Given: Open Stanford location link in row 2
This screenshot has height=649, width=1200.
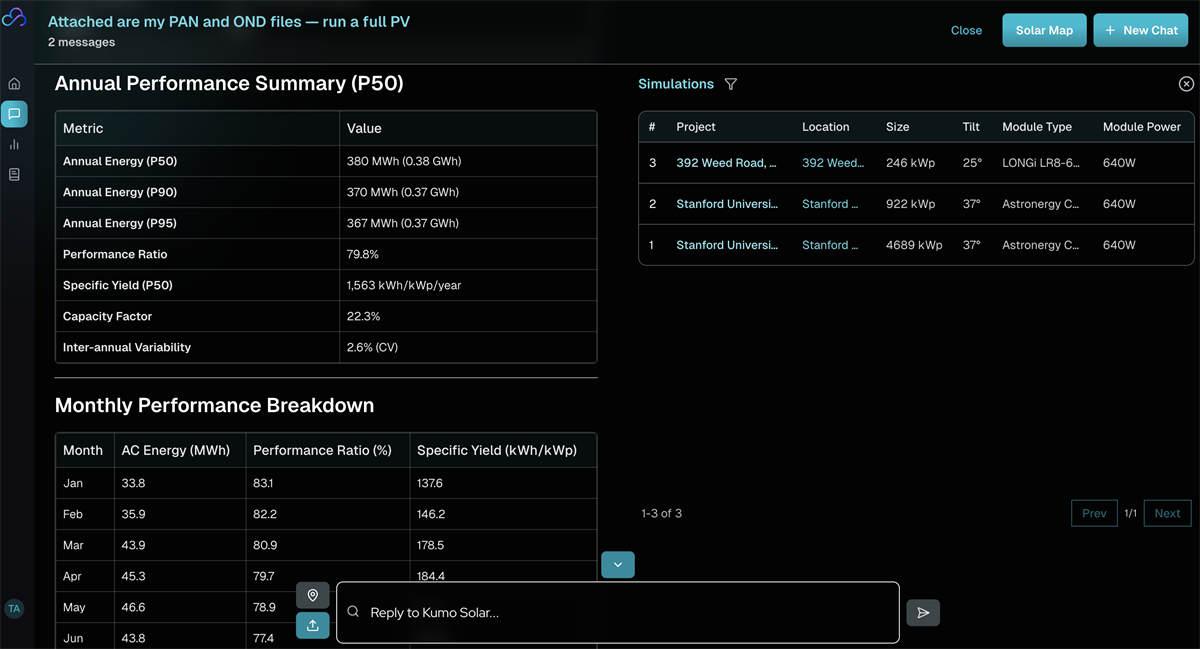Looking at the screenshot, I should pos(830,204).
